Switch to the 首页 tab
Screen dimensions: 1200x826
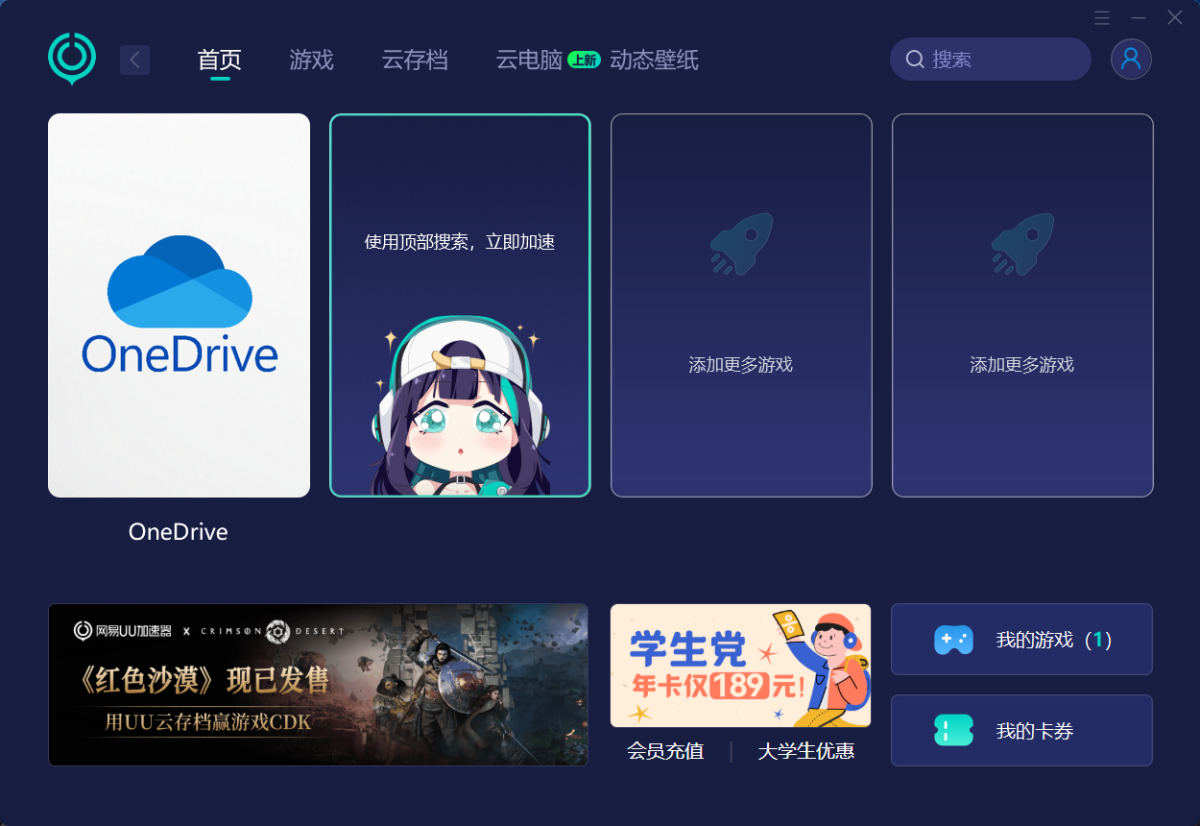coord(220,60)
